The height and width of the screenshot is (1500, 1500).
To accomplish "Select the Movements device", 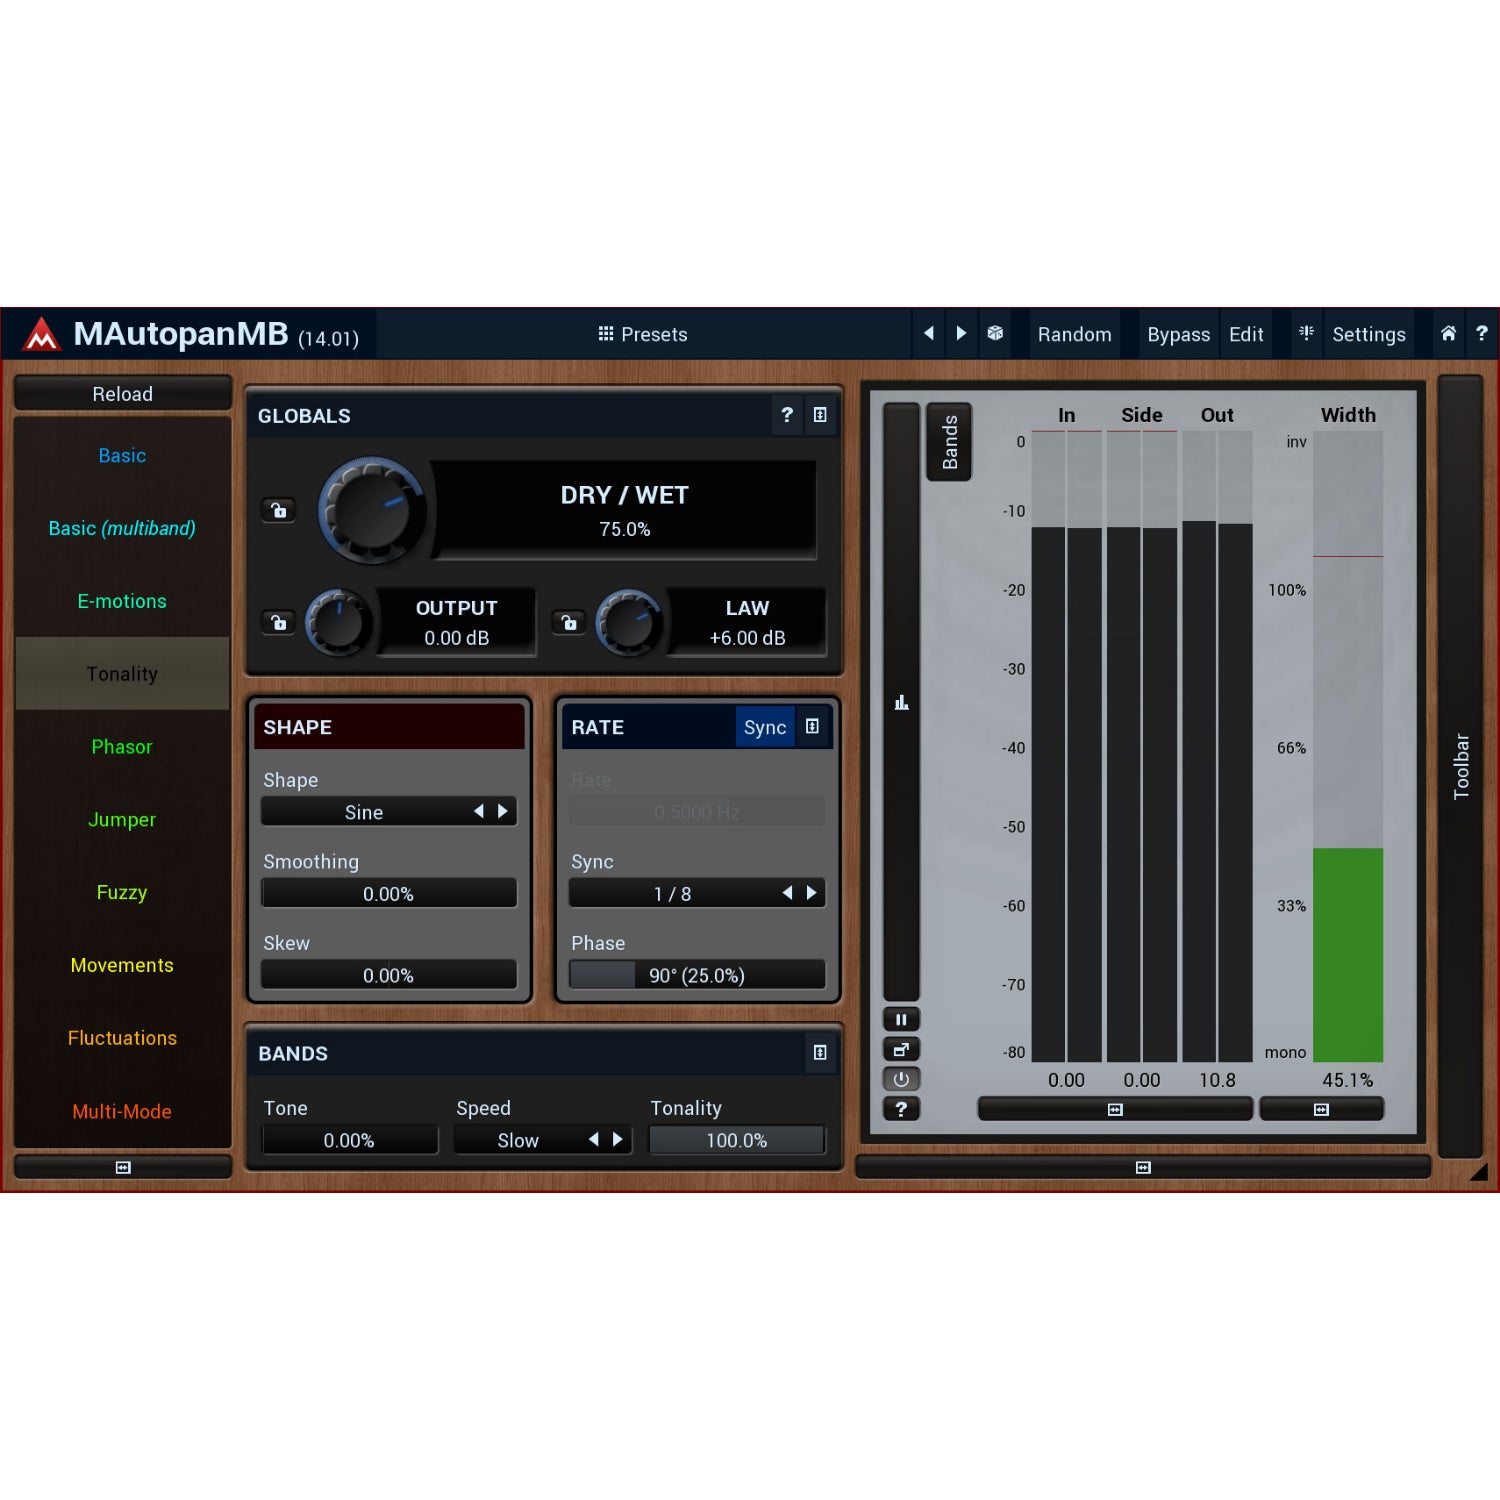I will click(122, 965).
